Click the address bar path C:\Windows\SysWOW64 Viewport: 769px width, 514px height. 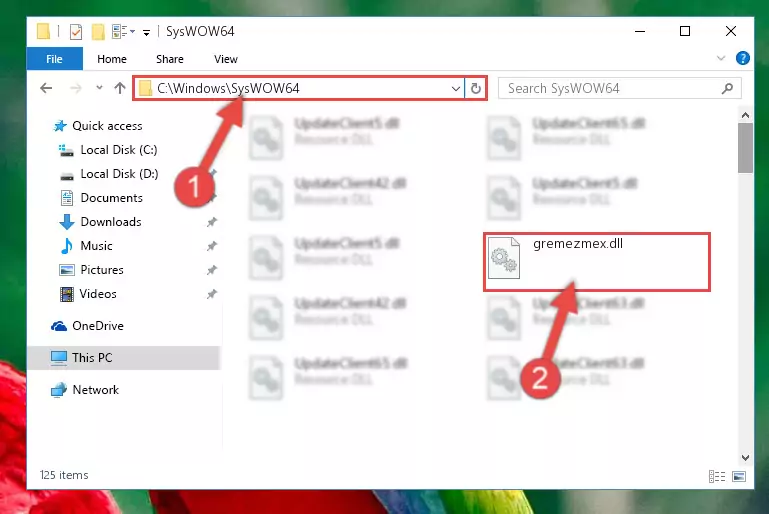pyautogui.click(x=228, y=88)
